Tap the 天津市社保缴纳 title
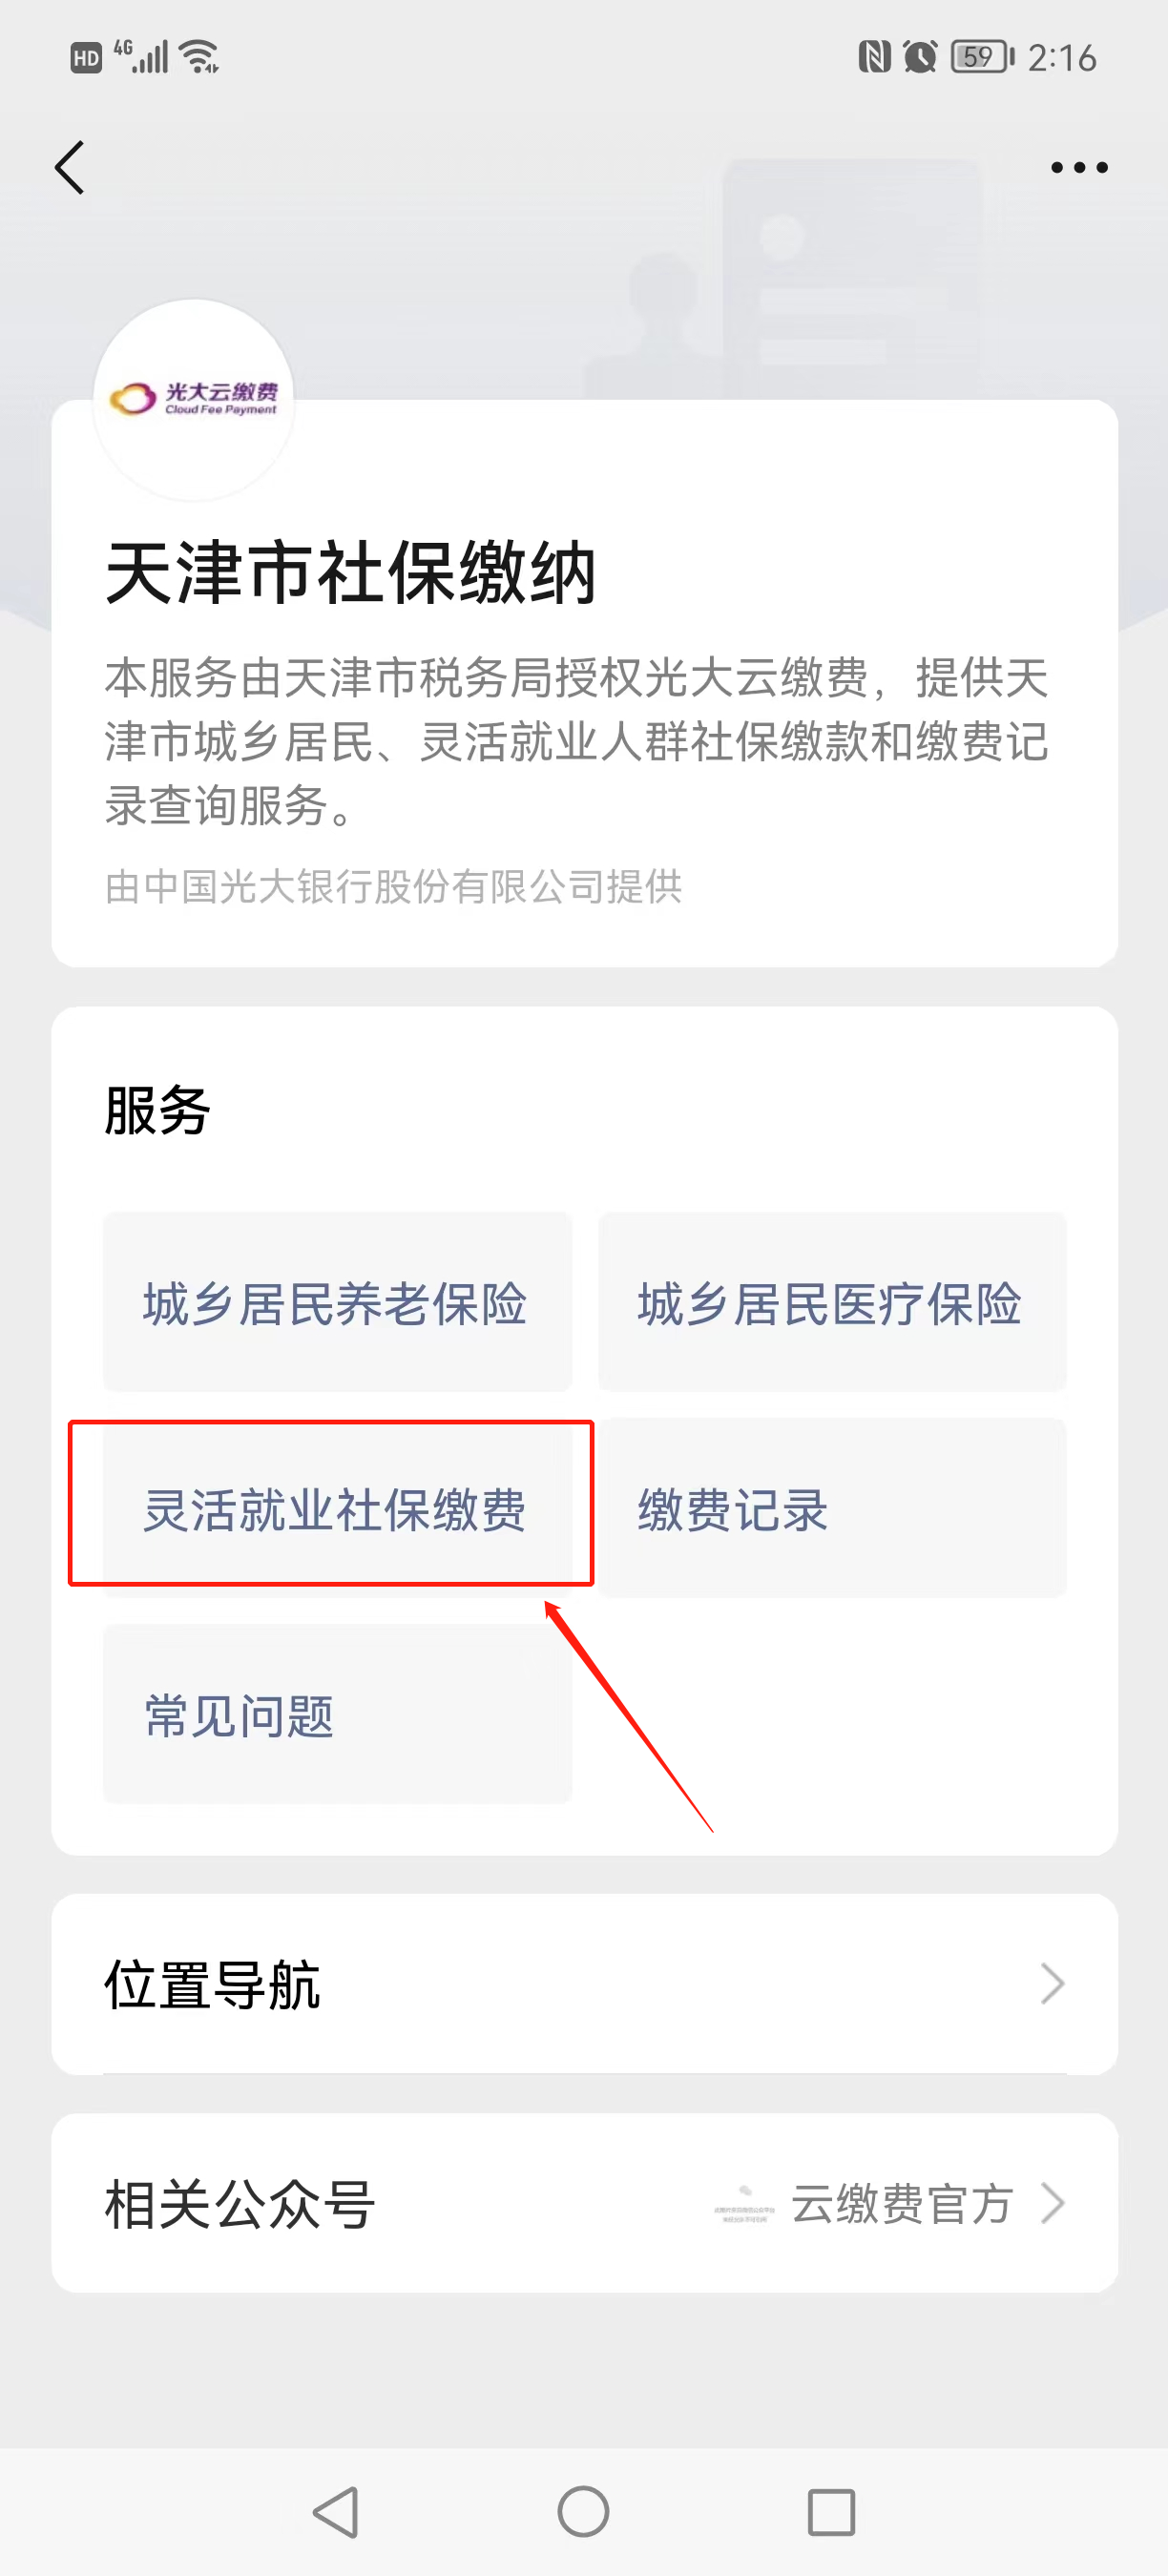The width and height of the screenshot is (1168, 2576). tap(350, 573)
